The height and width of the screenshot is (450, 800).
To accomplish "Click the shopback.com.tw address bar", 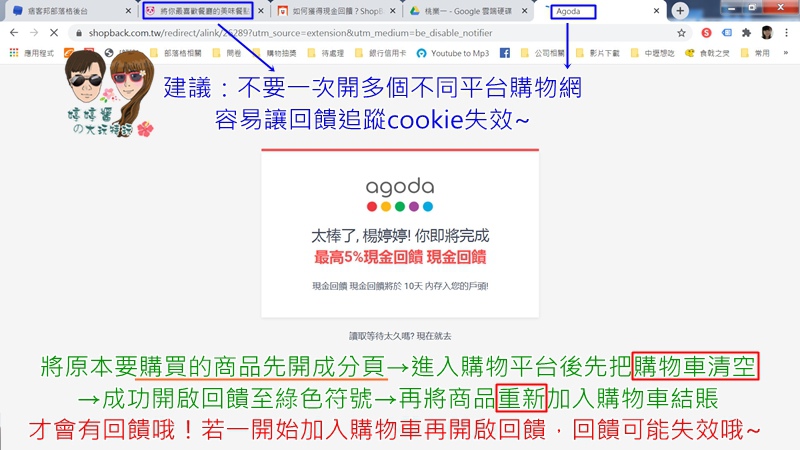I will 378,33.
